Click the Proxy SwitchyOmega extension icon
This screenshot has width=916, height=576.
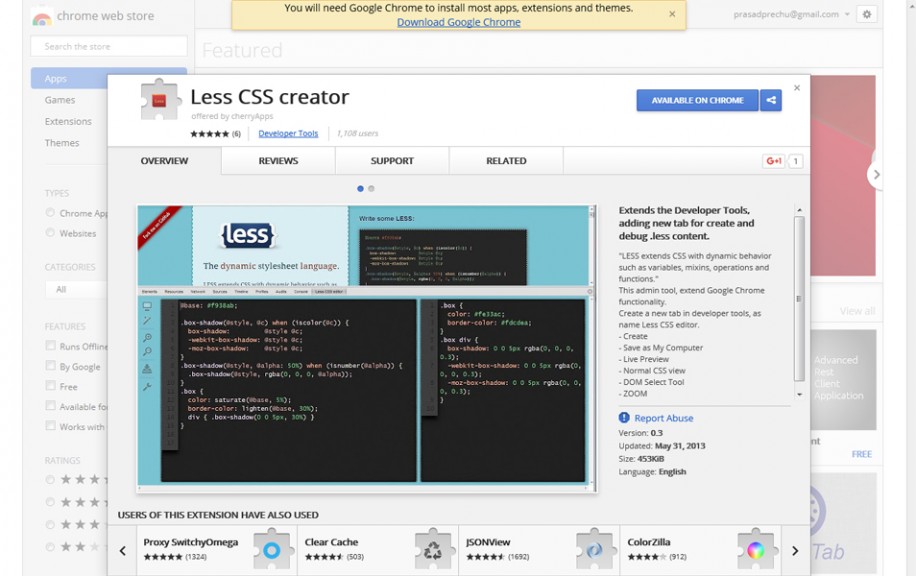click(x=271, y=548)
